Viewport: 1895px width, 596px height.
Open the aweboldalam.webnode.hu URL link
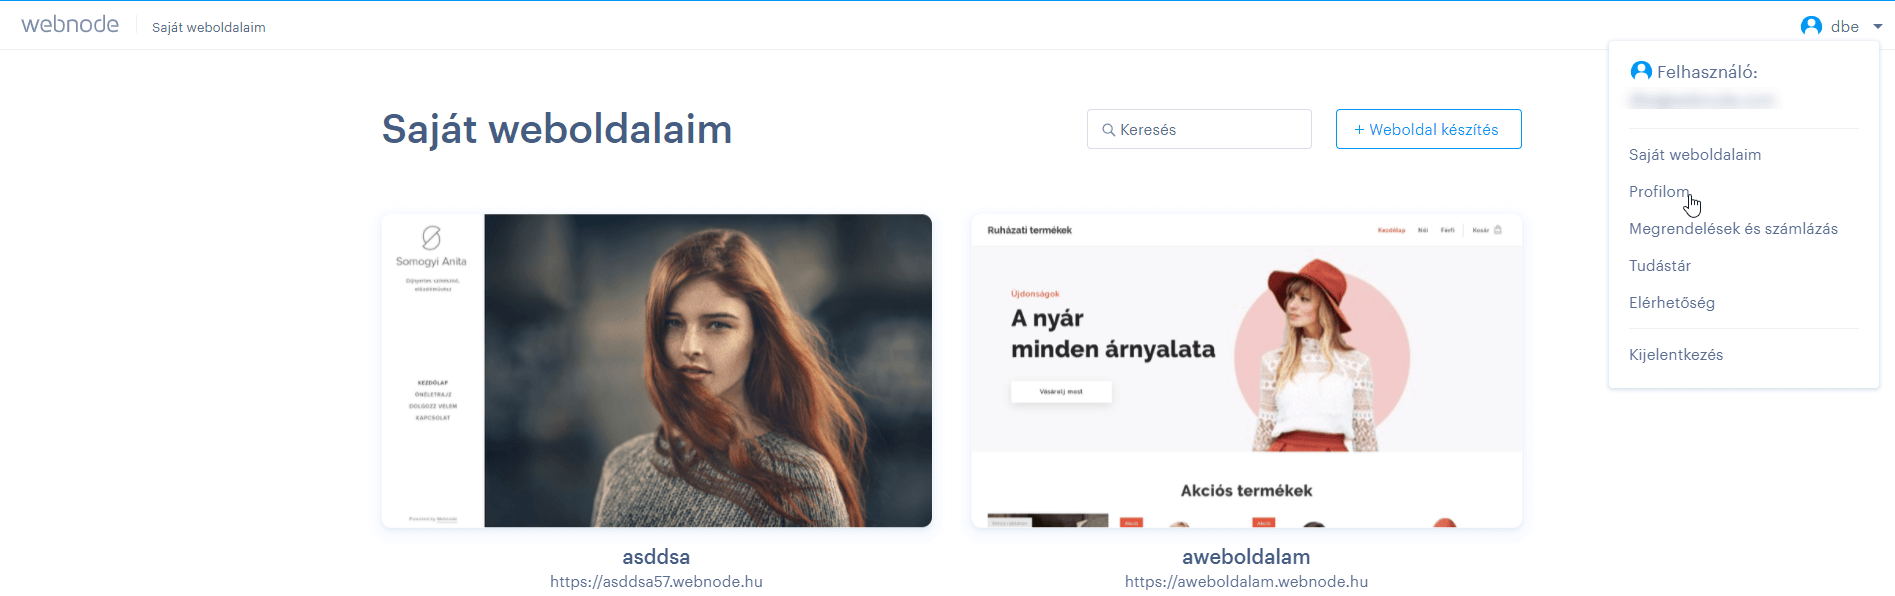click(1246, 582)
